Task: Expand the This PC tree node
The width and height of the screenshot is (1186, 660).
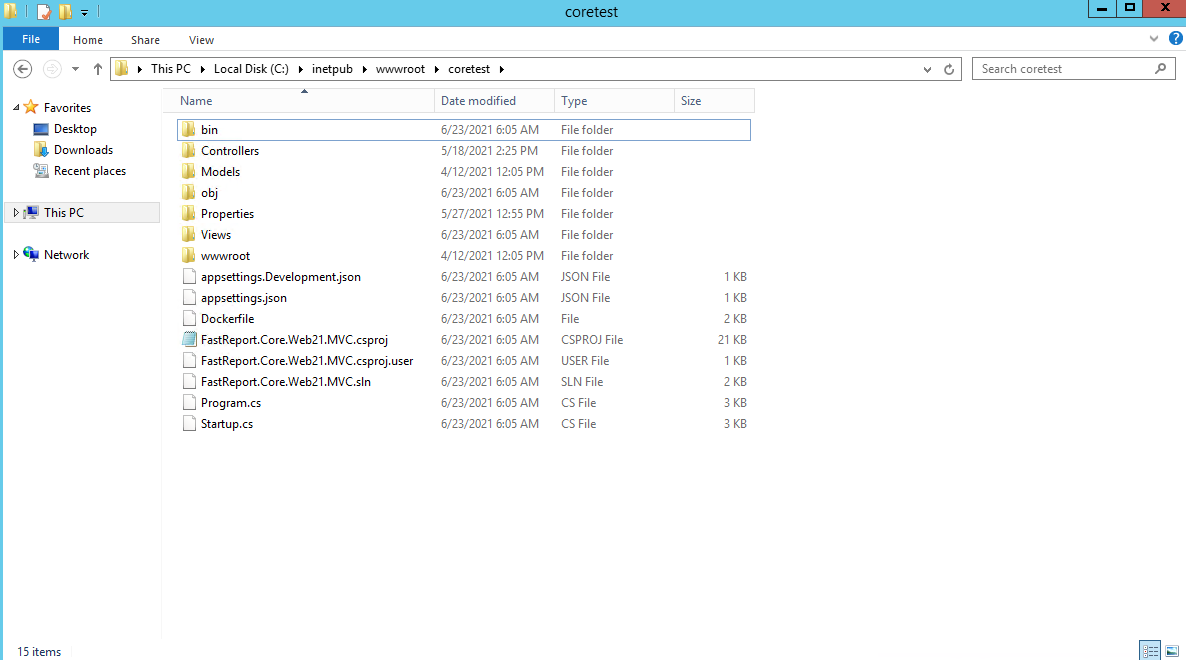Action: pos(16,213)
